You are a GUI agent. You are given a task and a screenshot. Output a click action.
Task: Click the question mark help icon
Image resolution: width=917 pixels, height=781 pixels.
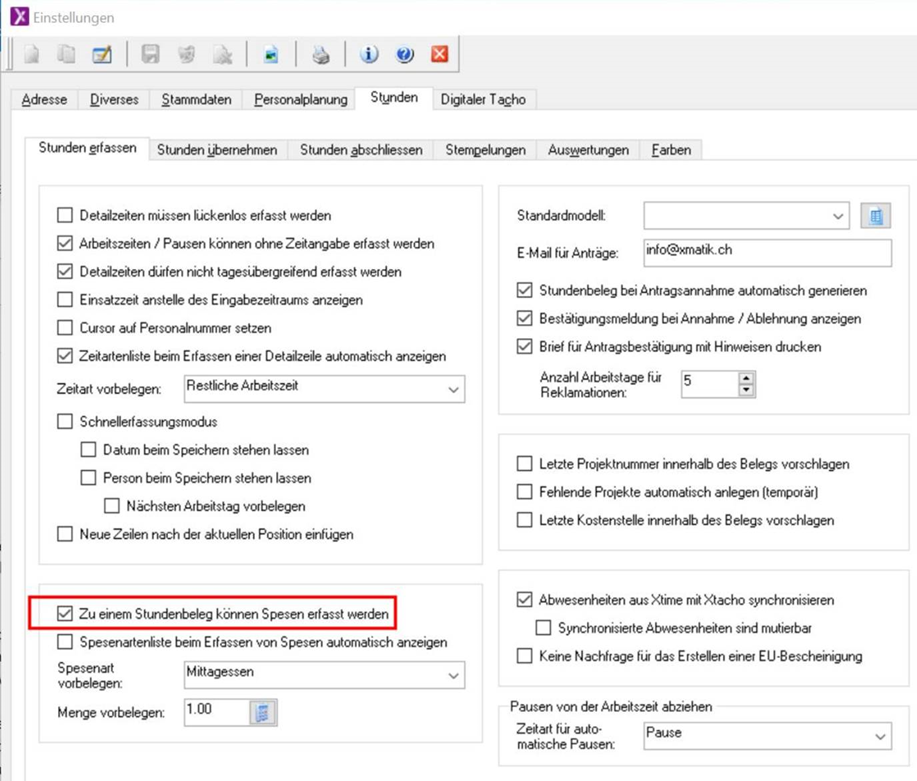coord(404,55)
